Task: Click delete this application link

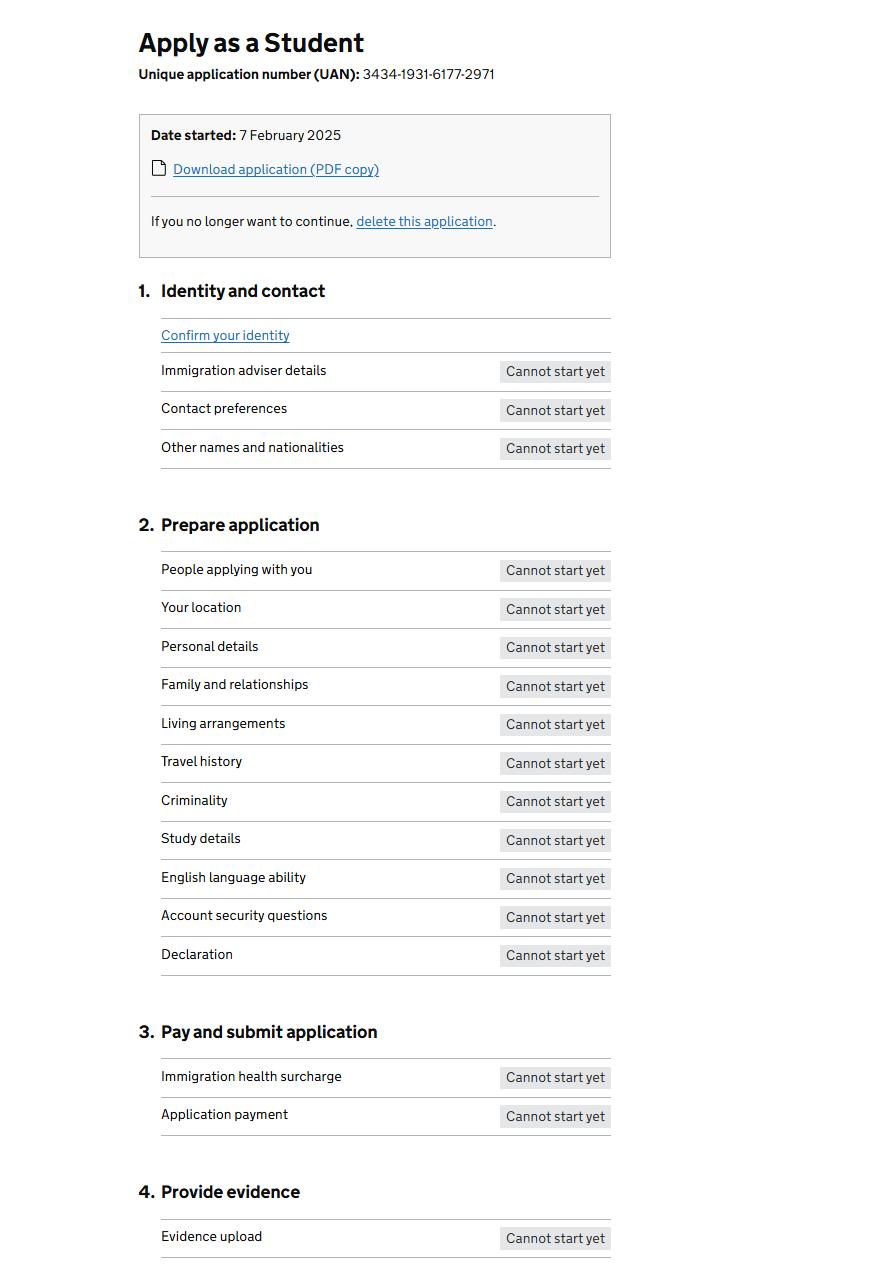Action: [x=424, y=222]
